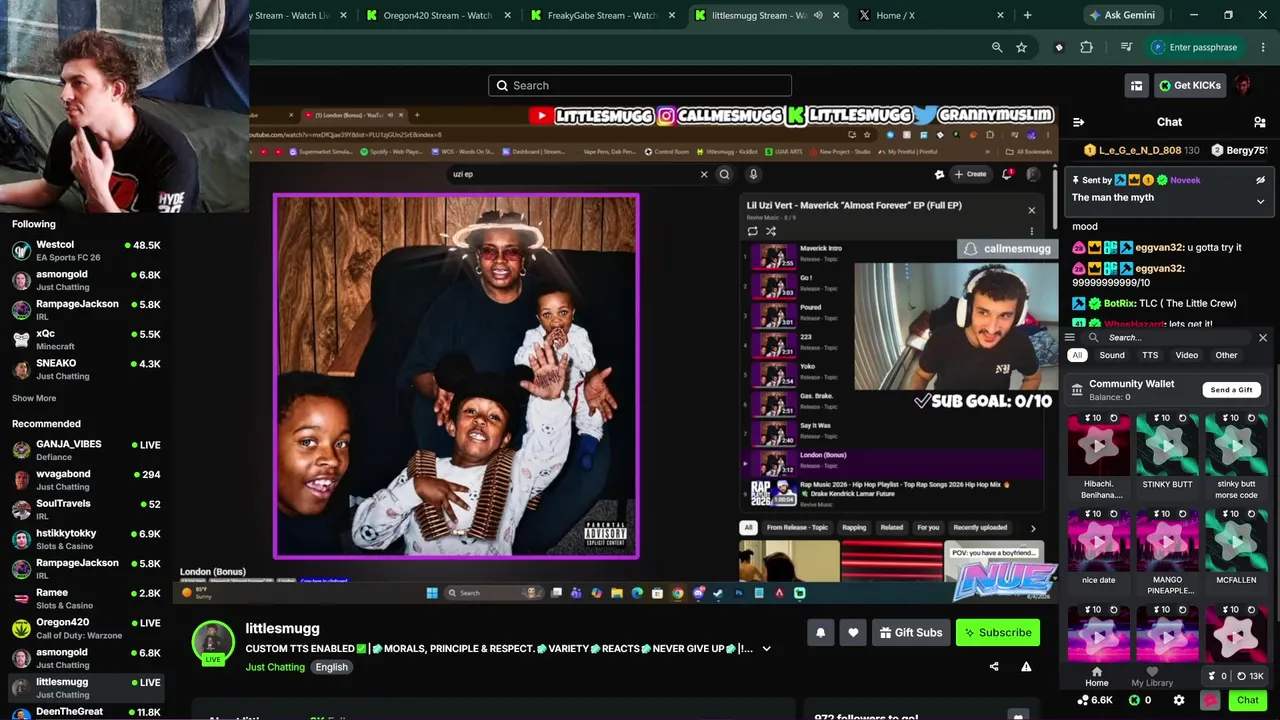
Task: Click the Send a Gift button
Action: point(1231,390)
